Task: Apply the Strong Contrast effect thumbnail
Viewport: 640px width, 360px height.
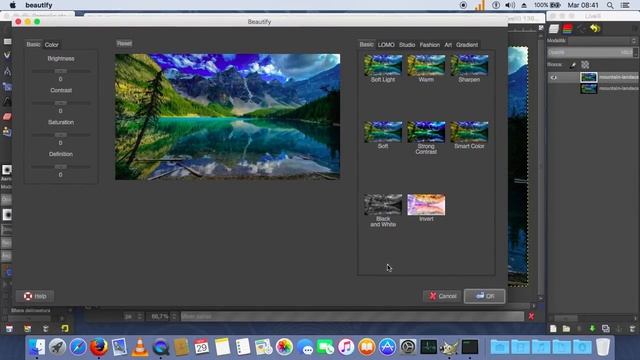Action: (x=426, y=132)
